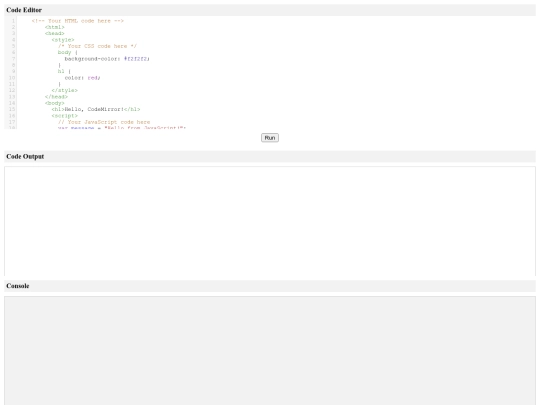Click the 'Hello, CodeMirror!' h1 line
Screen dimensions: 540x405
pos(96,109)
